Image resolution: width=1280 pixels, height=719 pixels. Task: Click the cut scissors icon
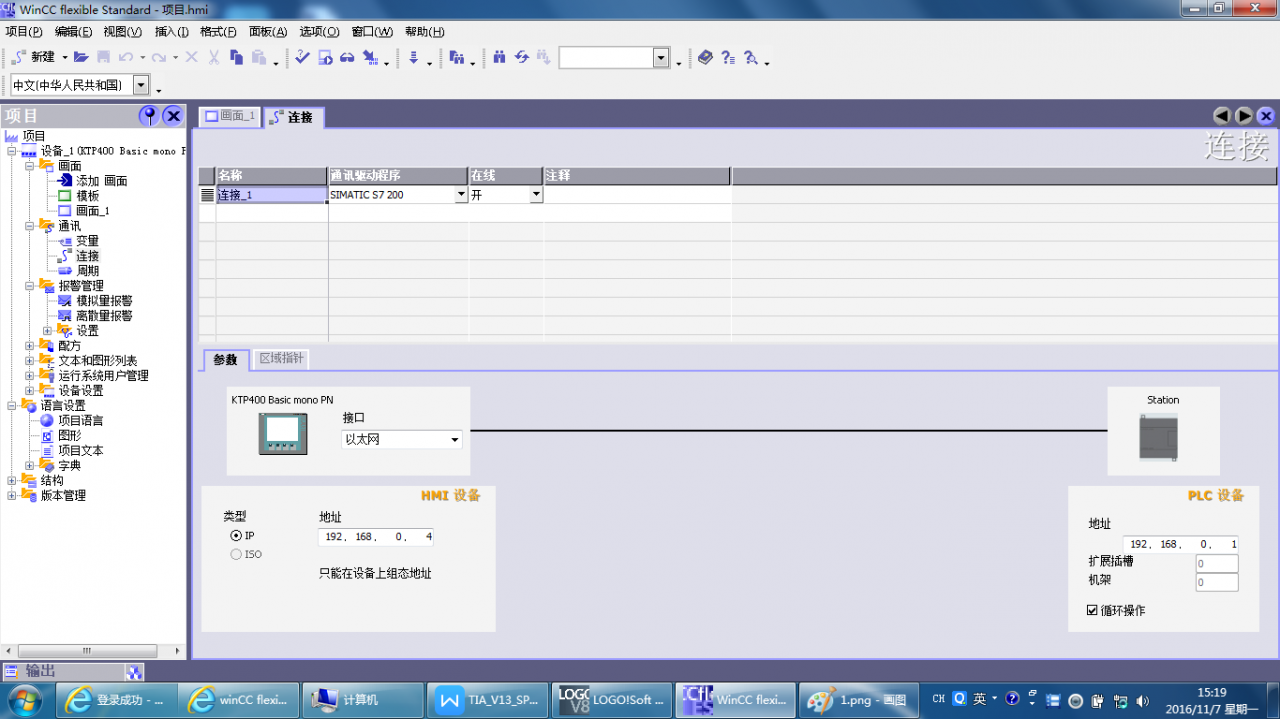coord(213,58)
